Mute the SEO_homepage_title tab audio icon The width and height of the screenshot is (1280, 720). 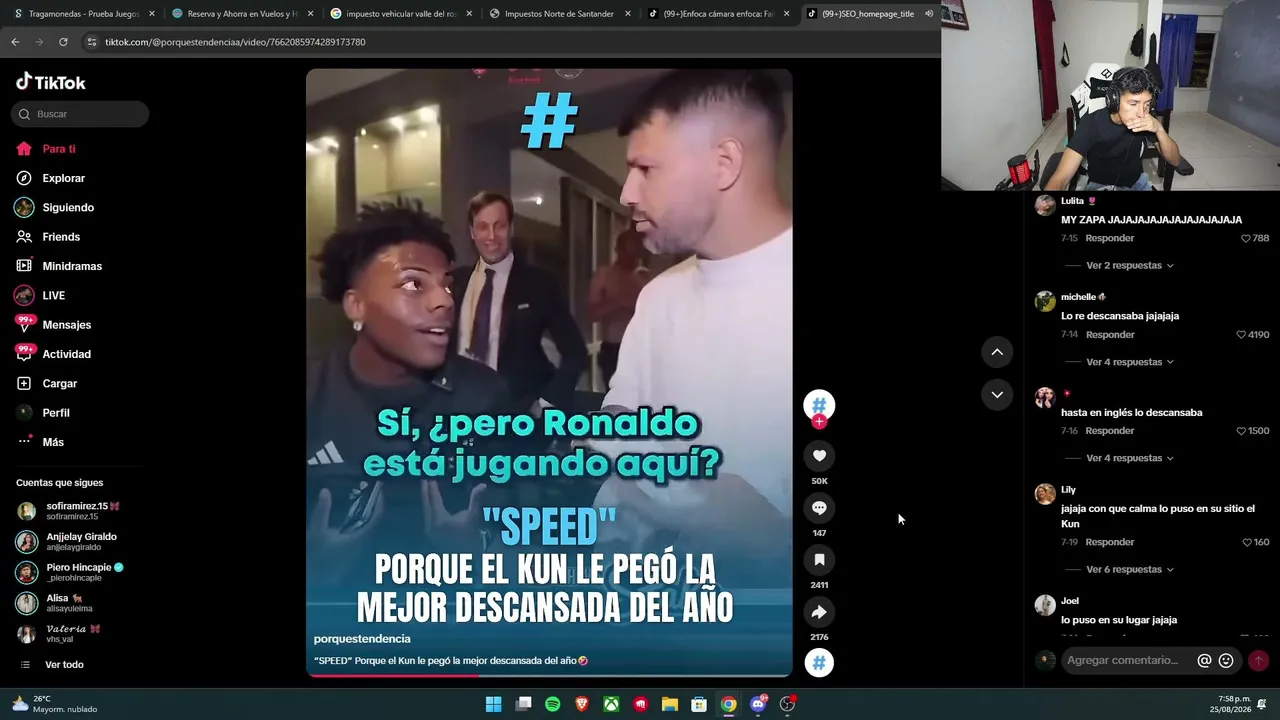click(929, 14)
